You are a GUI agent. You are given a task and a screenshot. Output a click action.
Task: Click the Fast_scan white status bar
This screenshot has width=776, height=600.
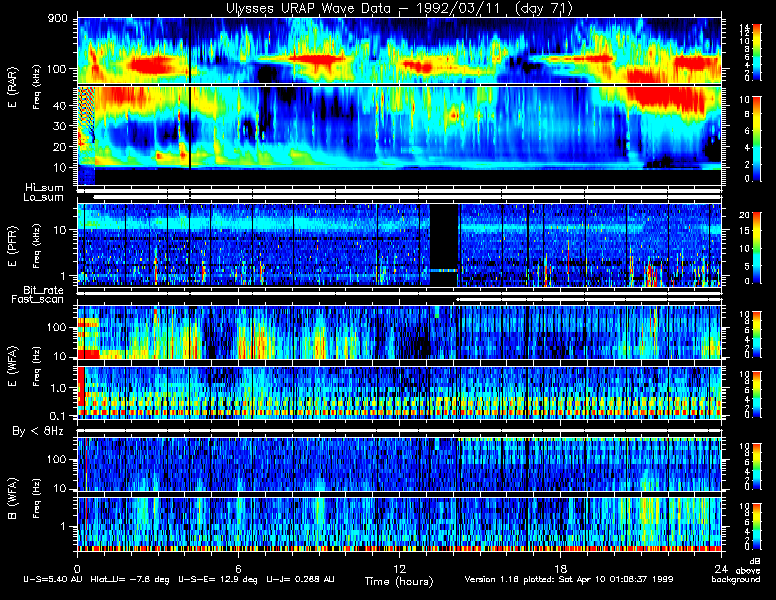point(588,300)
